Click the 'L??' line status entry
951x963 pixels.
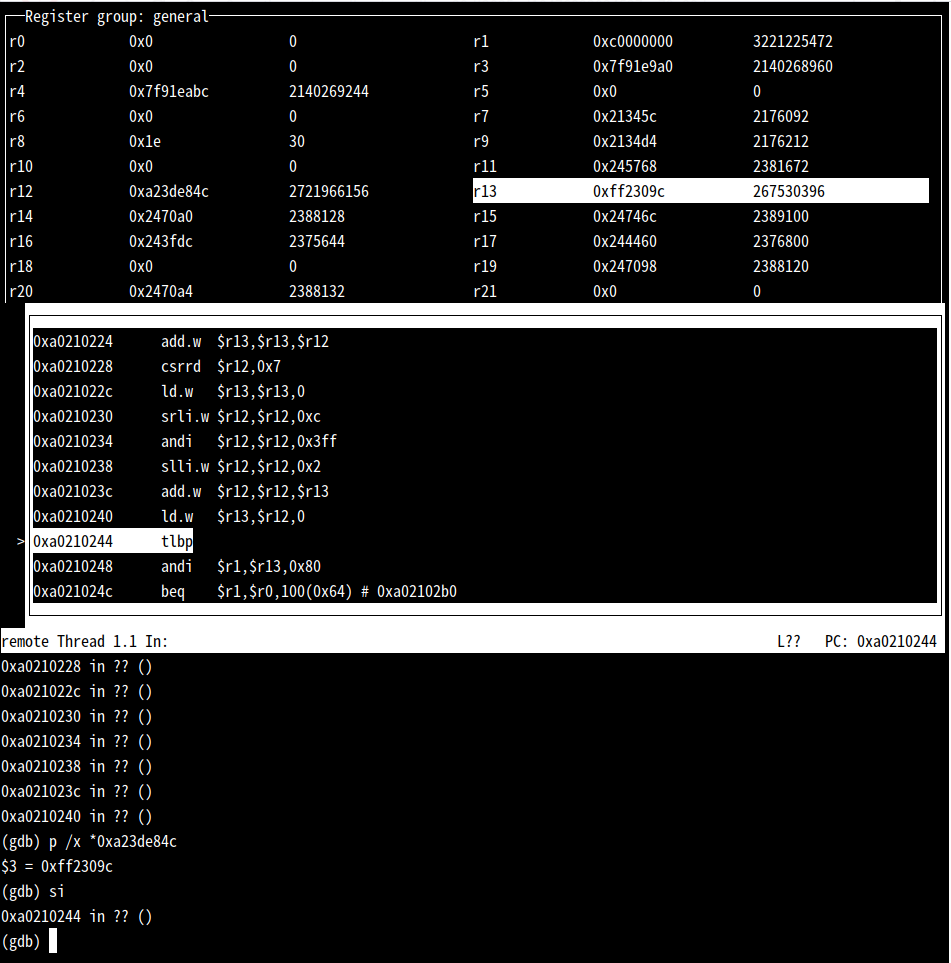pyautogui.click(x=789, y=641)
